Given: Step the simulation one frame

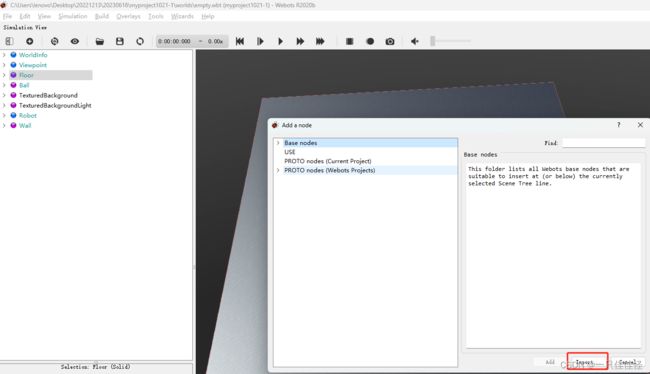Looking at the screenshot, I should click(x=260, y=41).
